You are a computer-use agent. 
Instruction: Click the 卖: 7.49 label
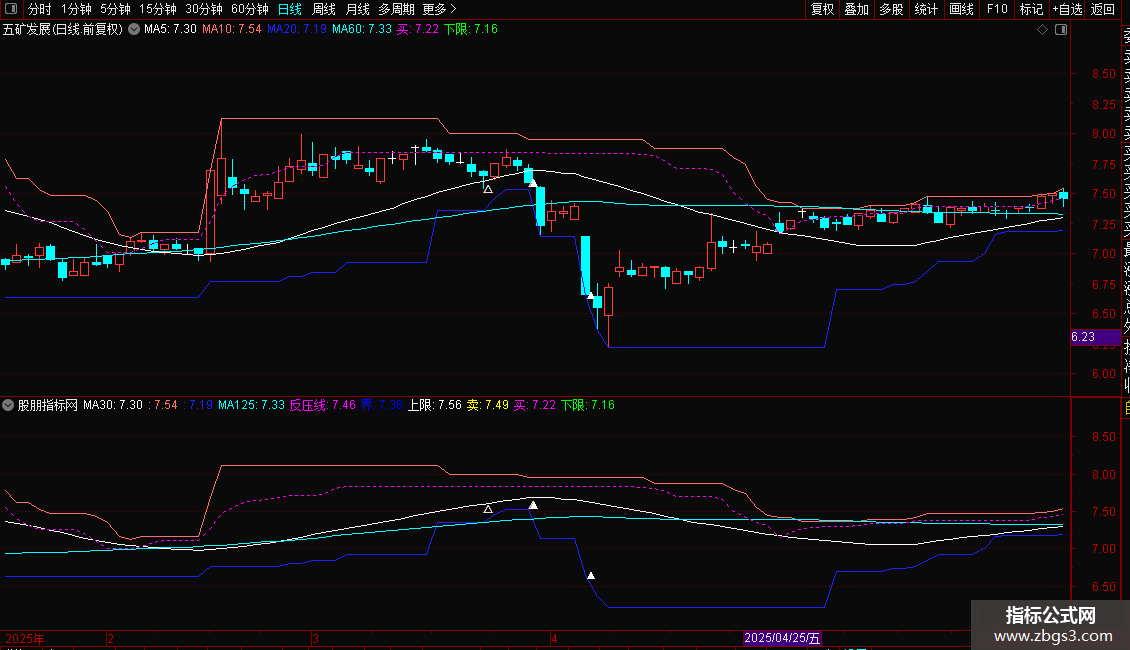(x=487, y=405)
